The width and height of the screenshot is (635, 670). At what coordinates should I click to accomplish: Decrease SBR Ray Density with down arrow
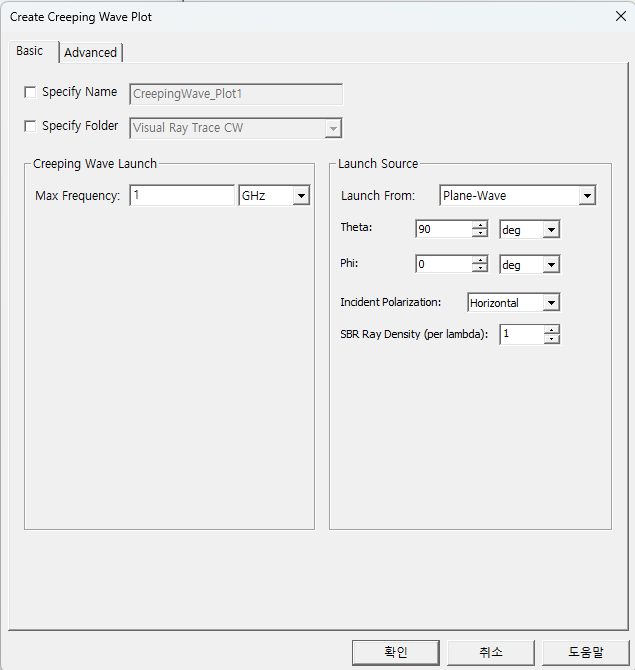[x=552, y=339]
